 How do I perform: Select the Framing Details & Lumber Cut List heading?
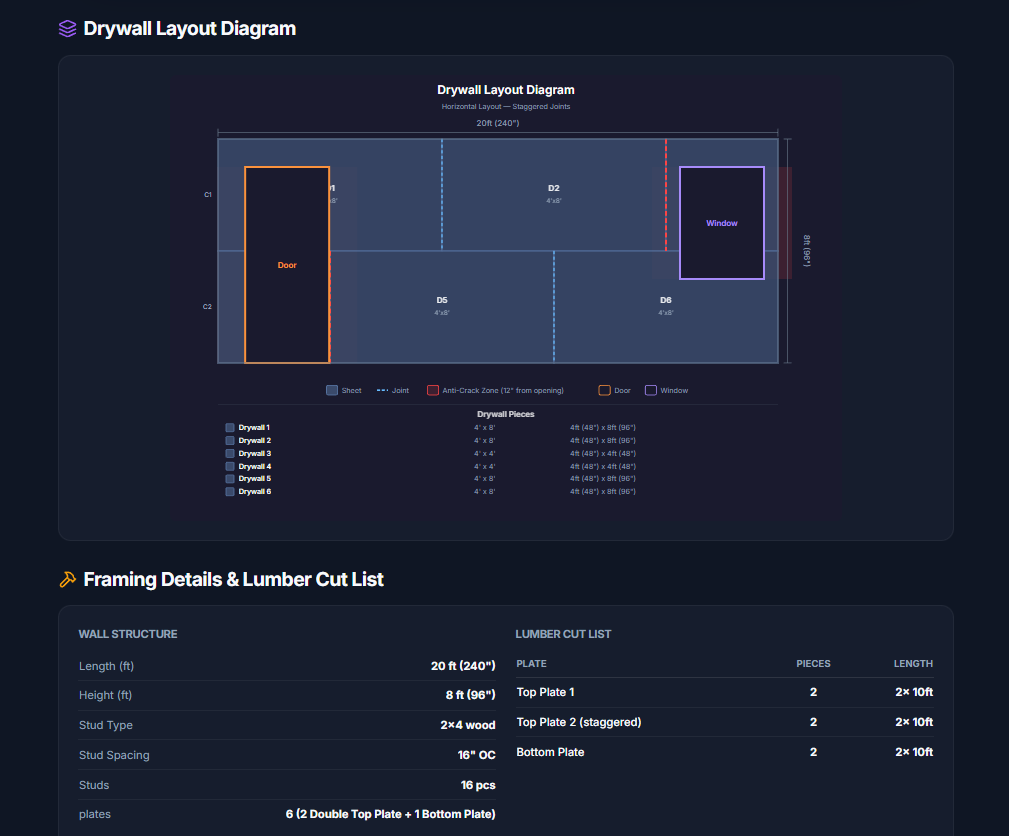point(234,579)
